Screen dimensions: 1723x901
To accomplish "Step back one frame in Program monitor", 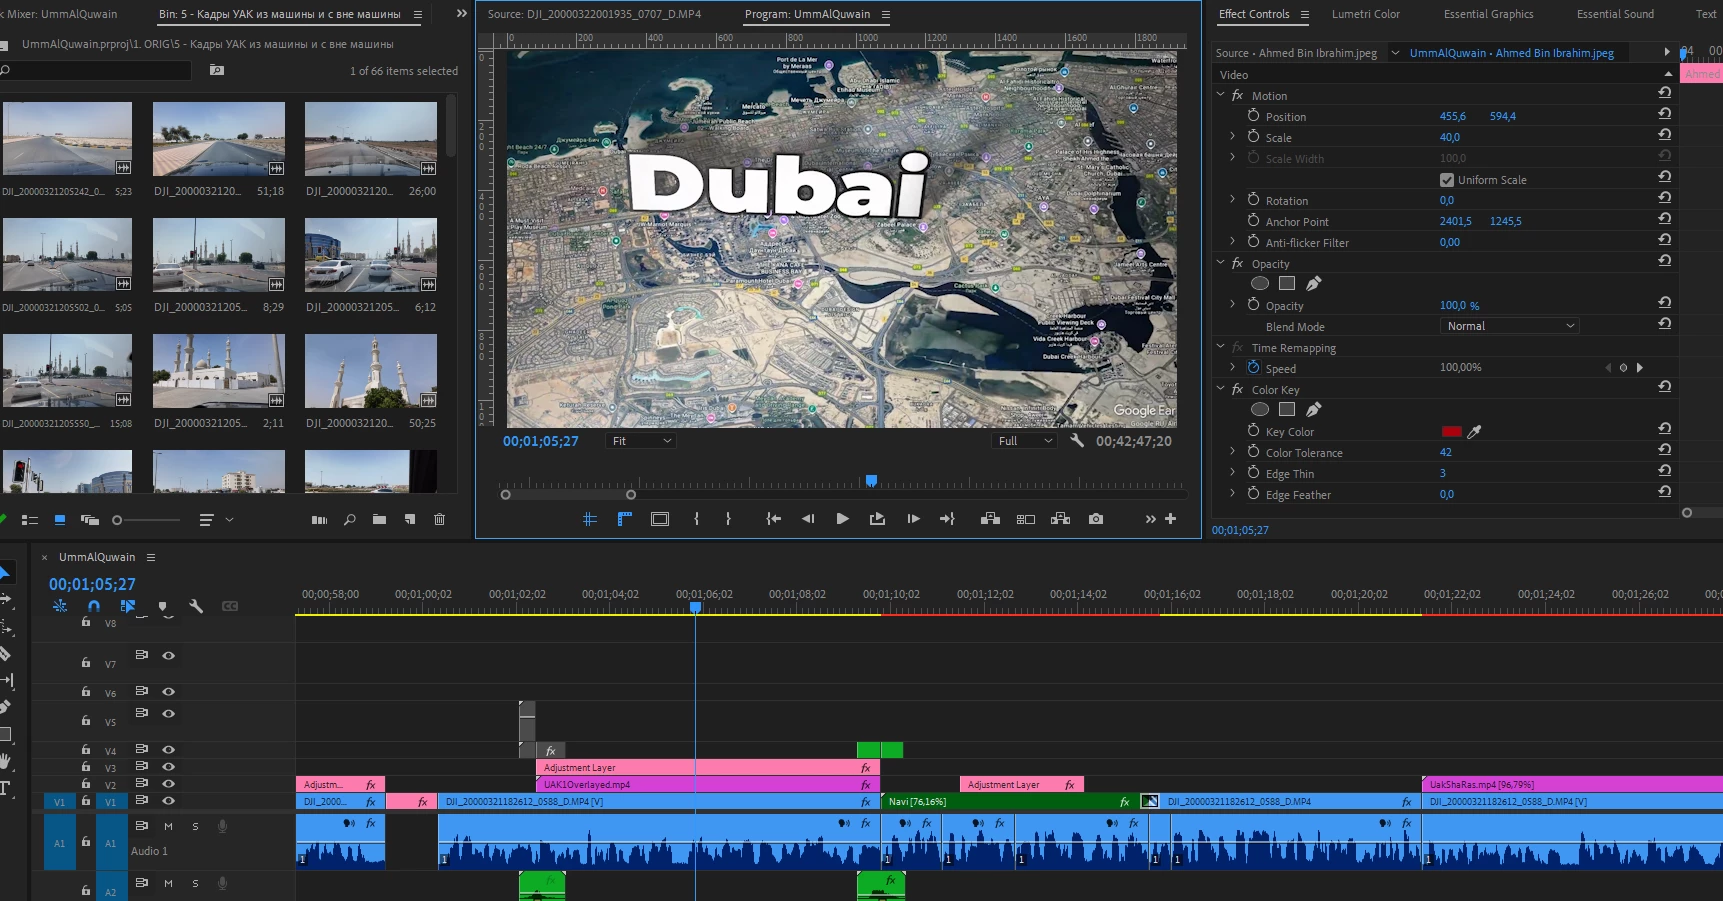I will pos(808,519).
